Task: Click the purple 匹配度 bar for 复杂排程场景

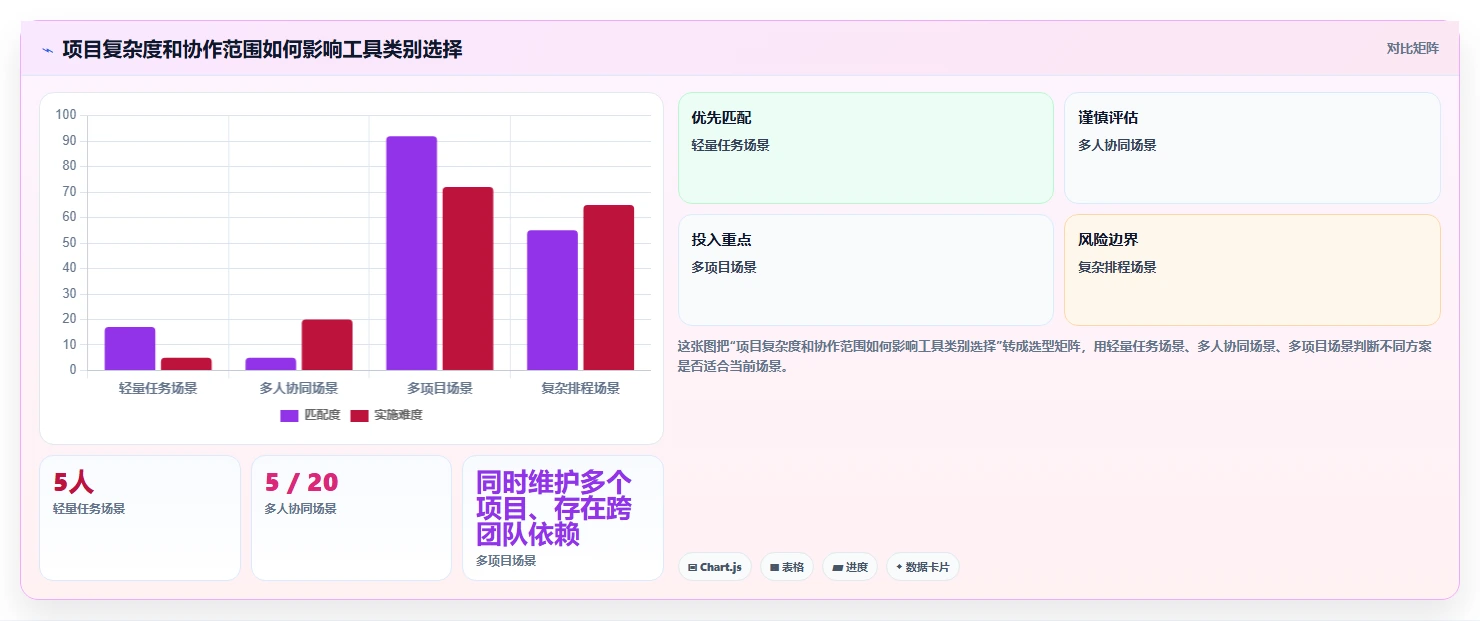Action: pyautogui.click(x=552, y=300)
